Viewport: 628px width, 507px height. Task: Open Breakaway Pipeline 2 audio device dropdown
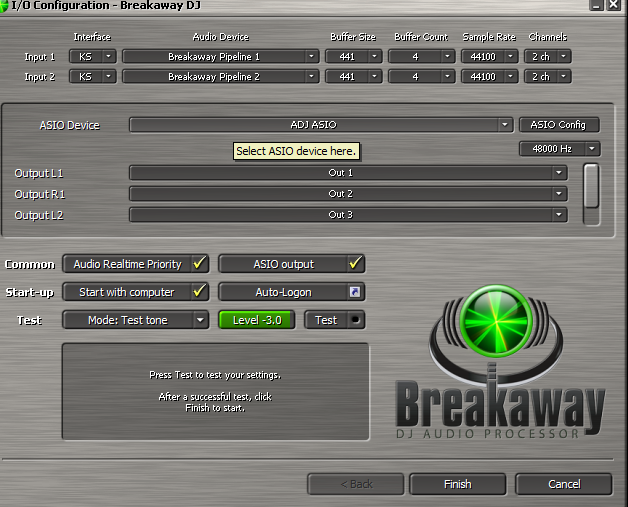pos(221,76)
